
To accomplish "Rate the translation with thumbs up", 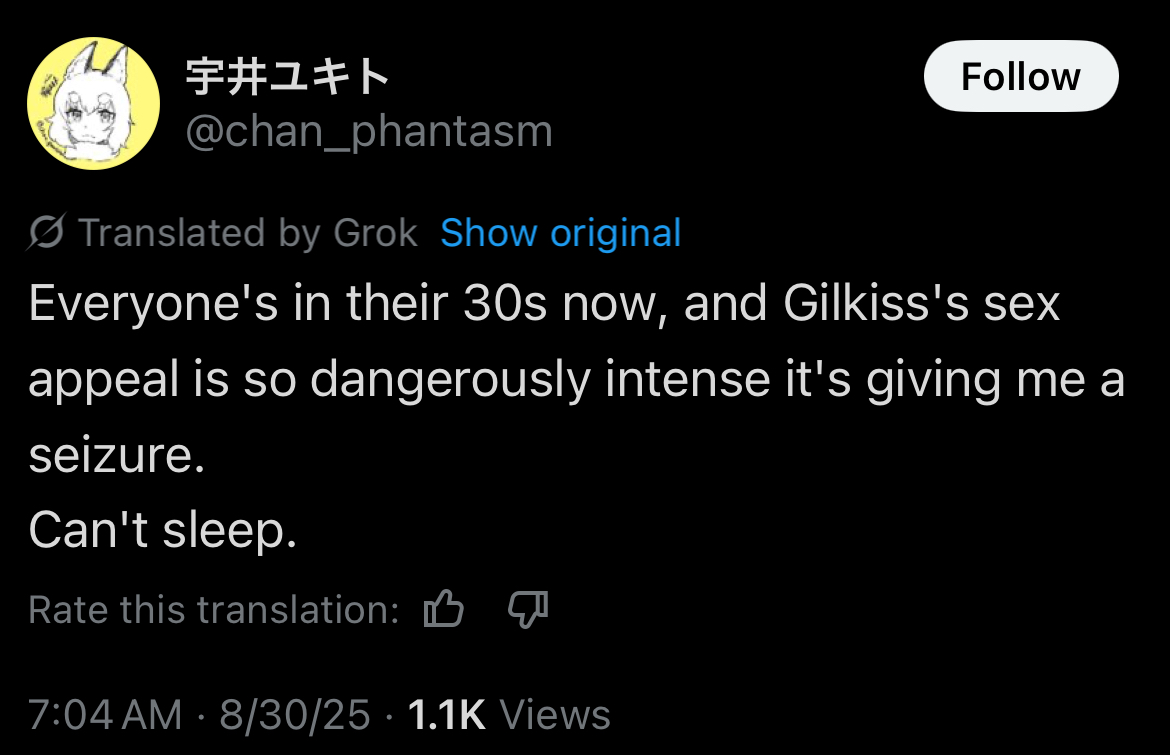I will (443, 609).
